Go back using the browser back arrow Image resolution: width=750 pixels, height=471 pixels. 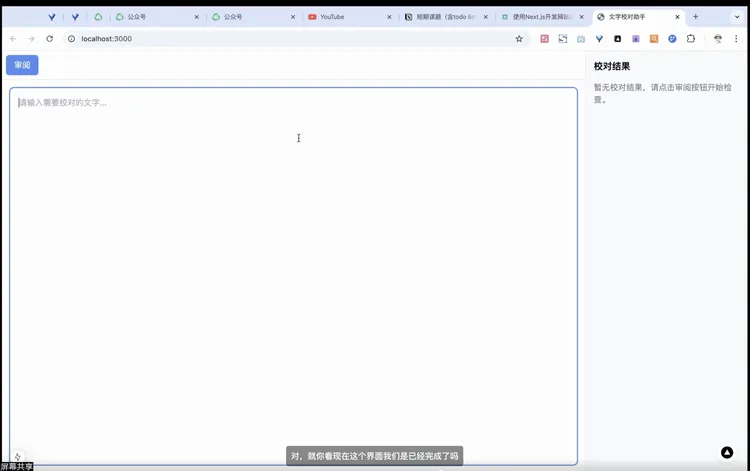pyautogui.click(x=13, y=39)
